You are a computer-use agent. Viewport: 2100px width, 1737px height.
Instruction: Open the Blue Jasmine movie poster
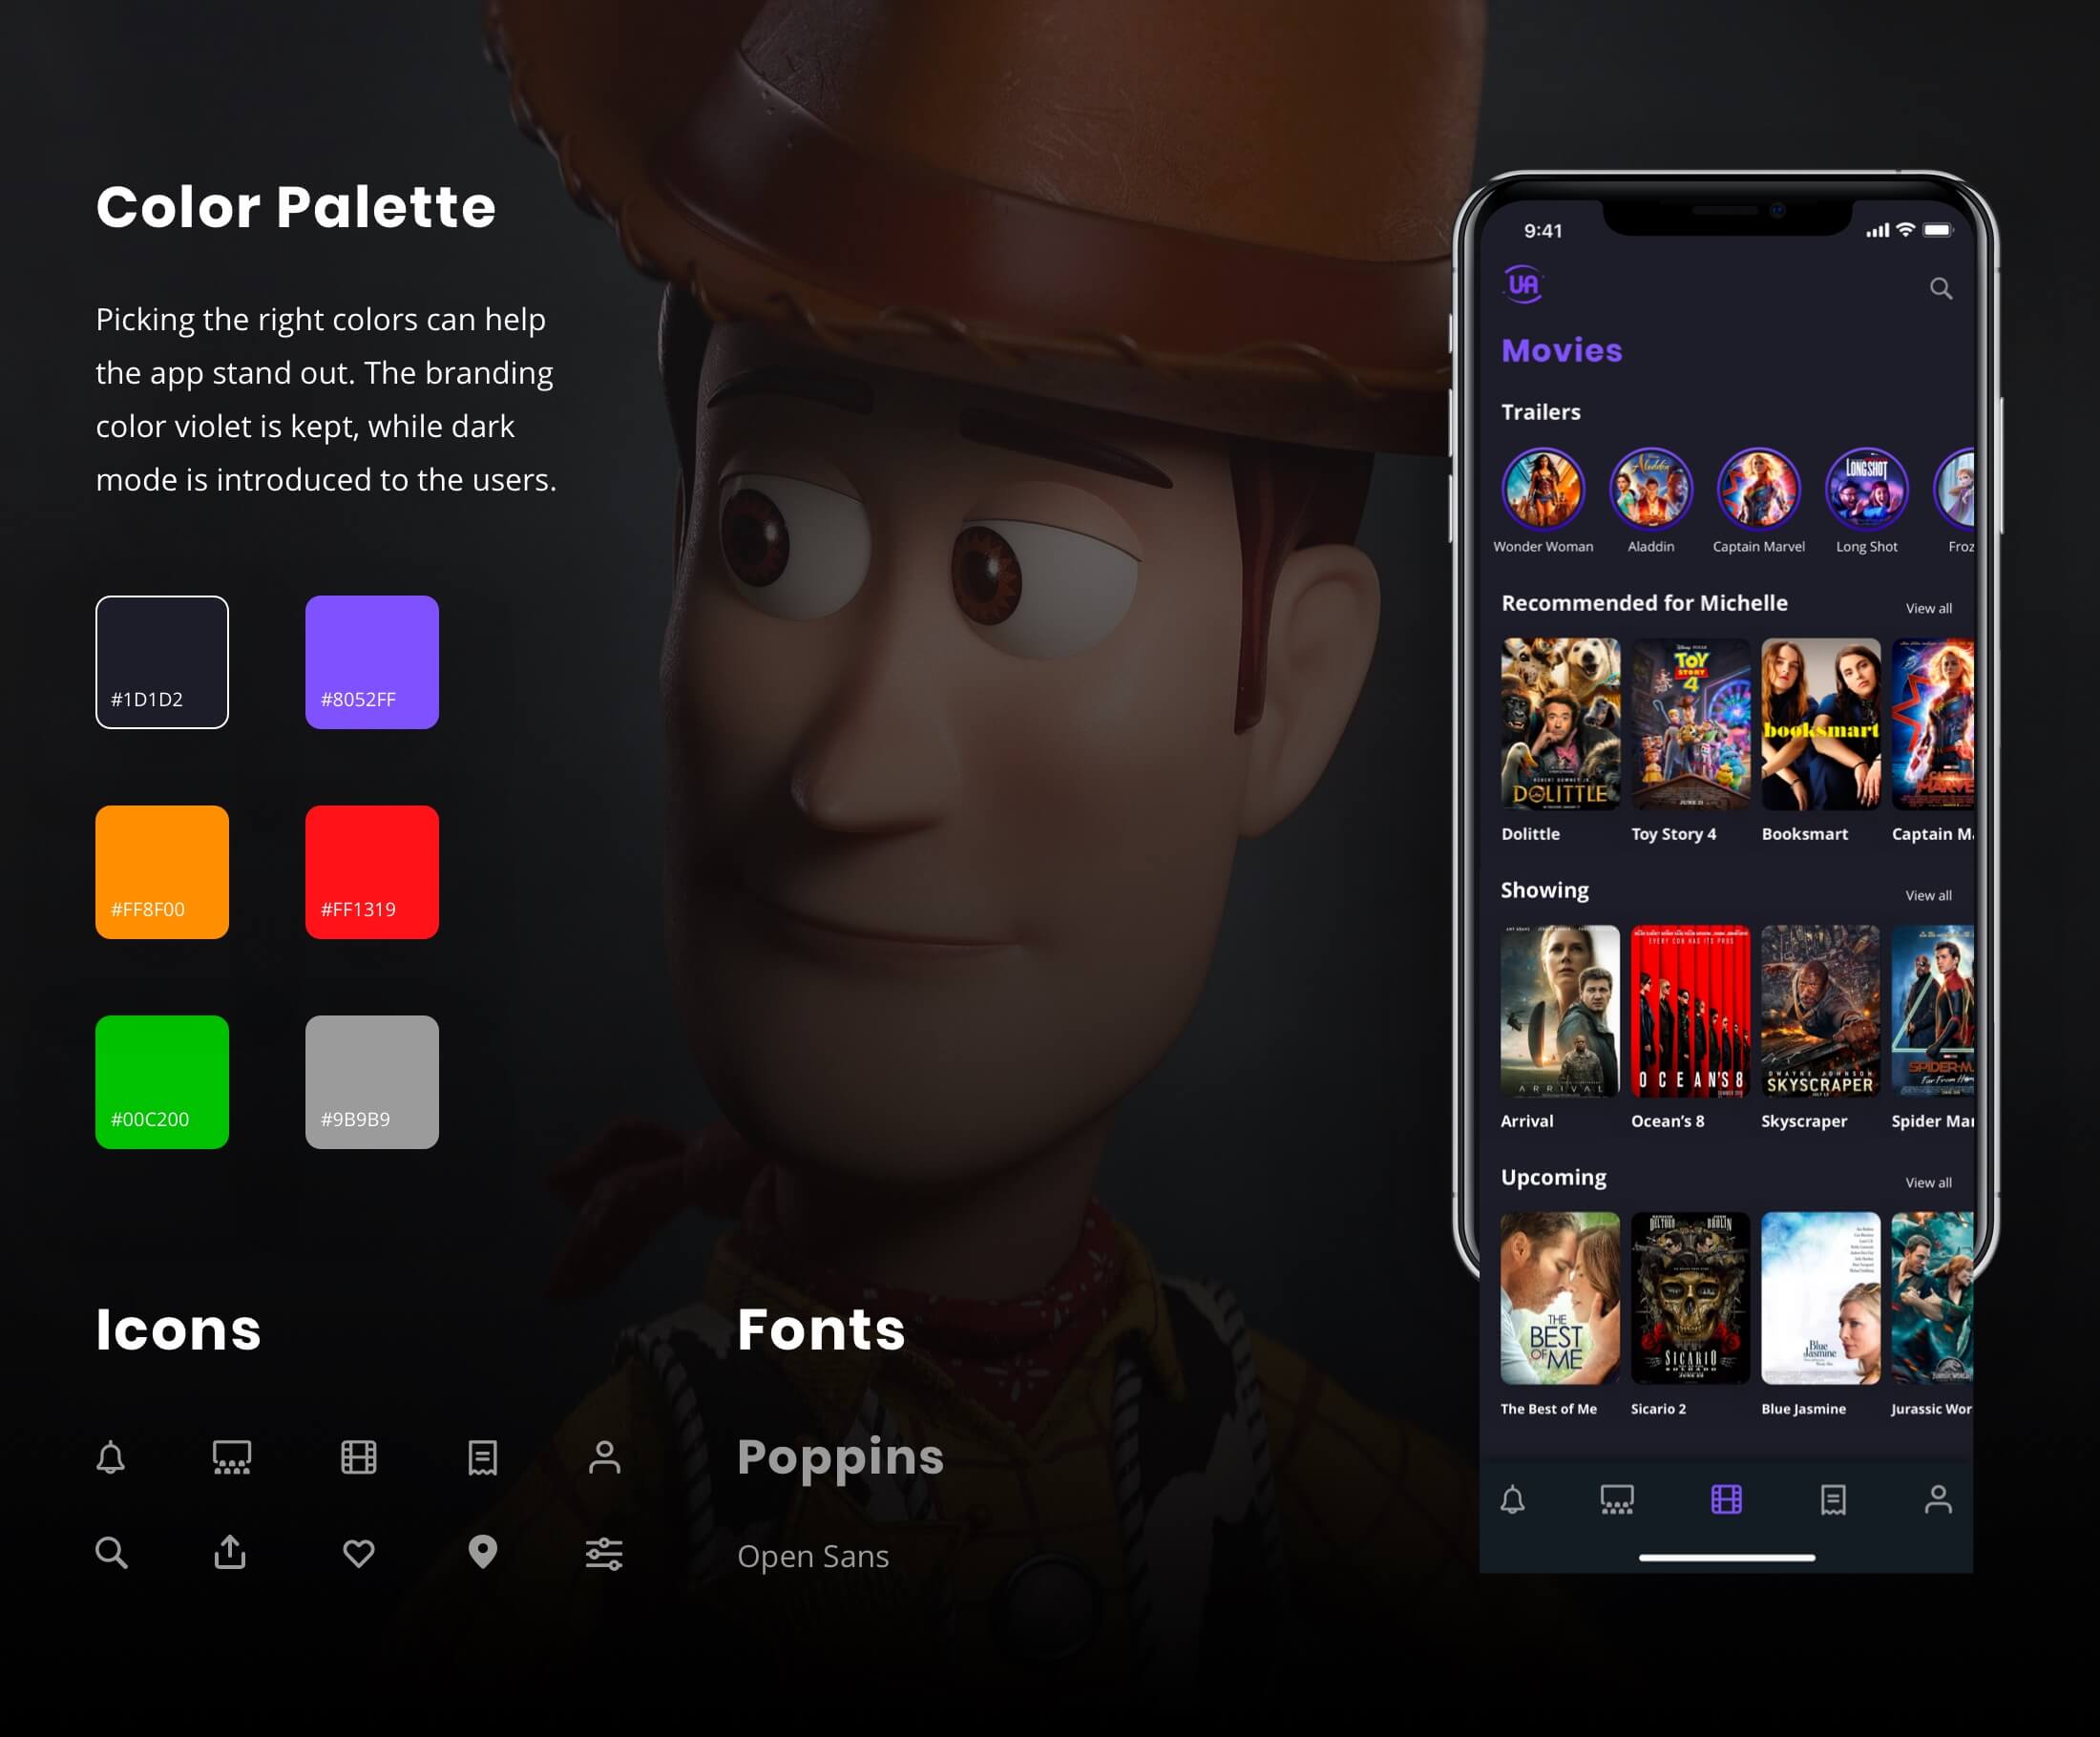point(1820,1298)
